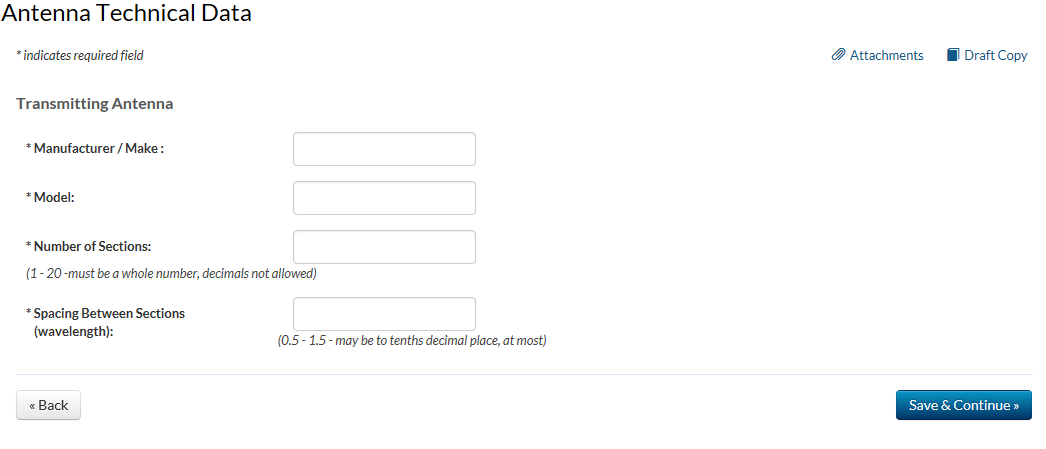The height and width of the screenshot is (449, 1046).
Task: Click into the Model input box
Action: (384, 198)
